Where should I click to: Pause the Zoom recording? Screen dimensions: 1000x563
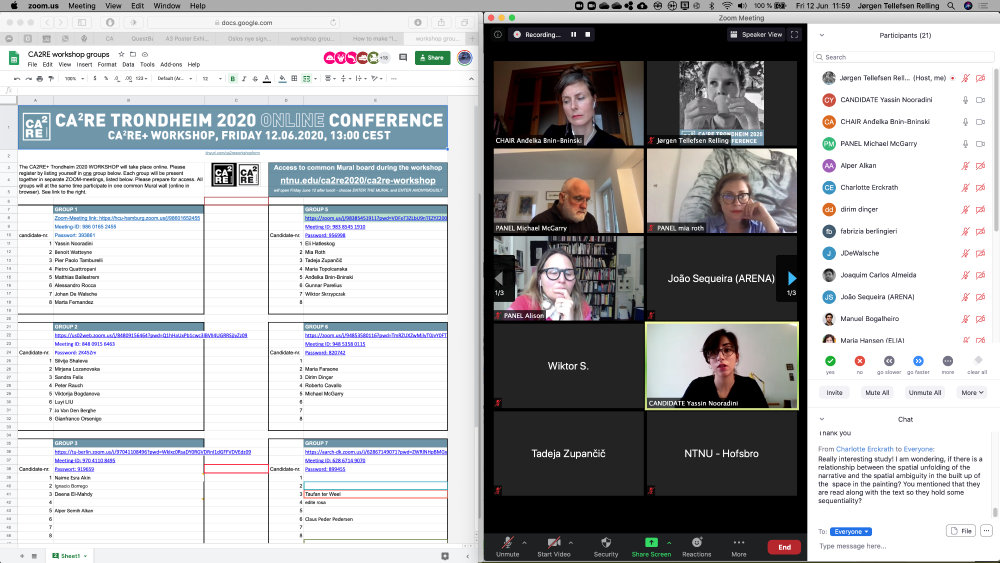[x=574, y=34]
